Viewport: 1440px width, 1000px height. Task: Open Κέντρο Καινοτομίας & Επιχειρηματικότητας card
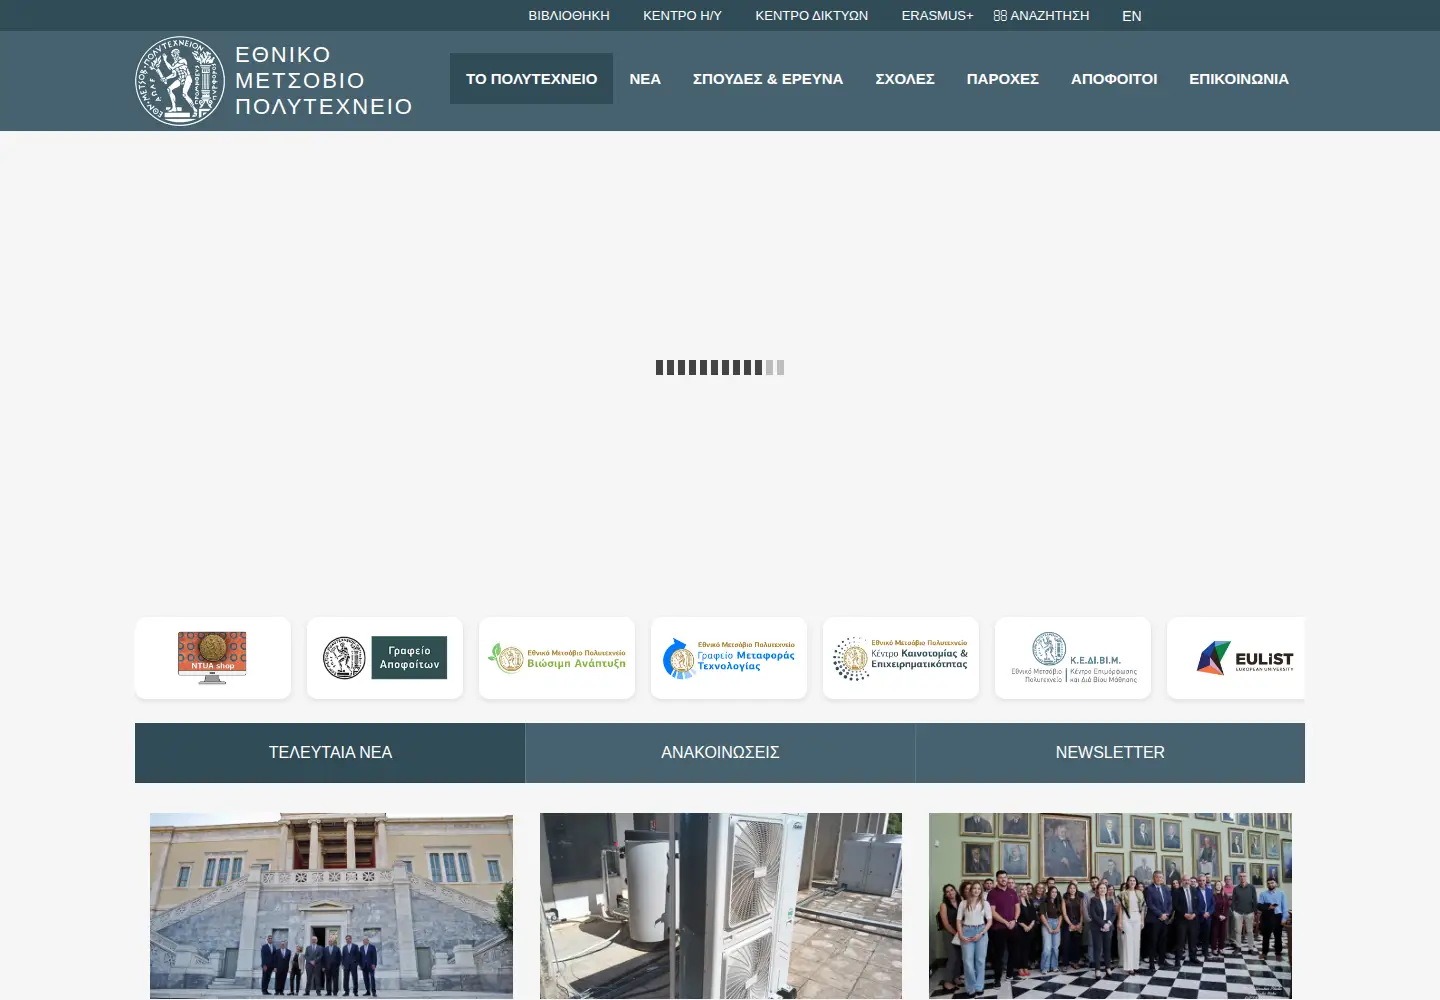901,658
